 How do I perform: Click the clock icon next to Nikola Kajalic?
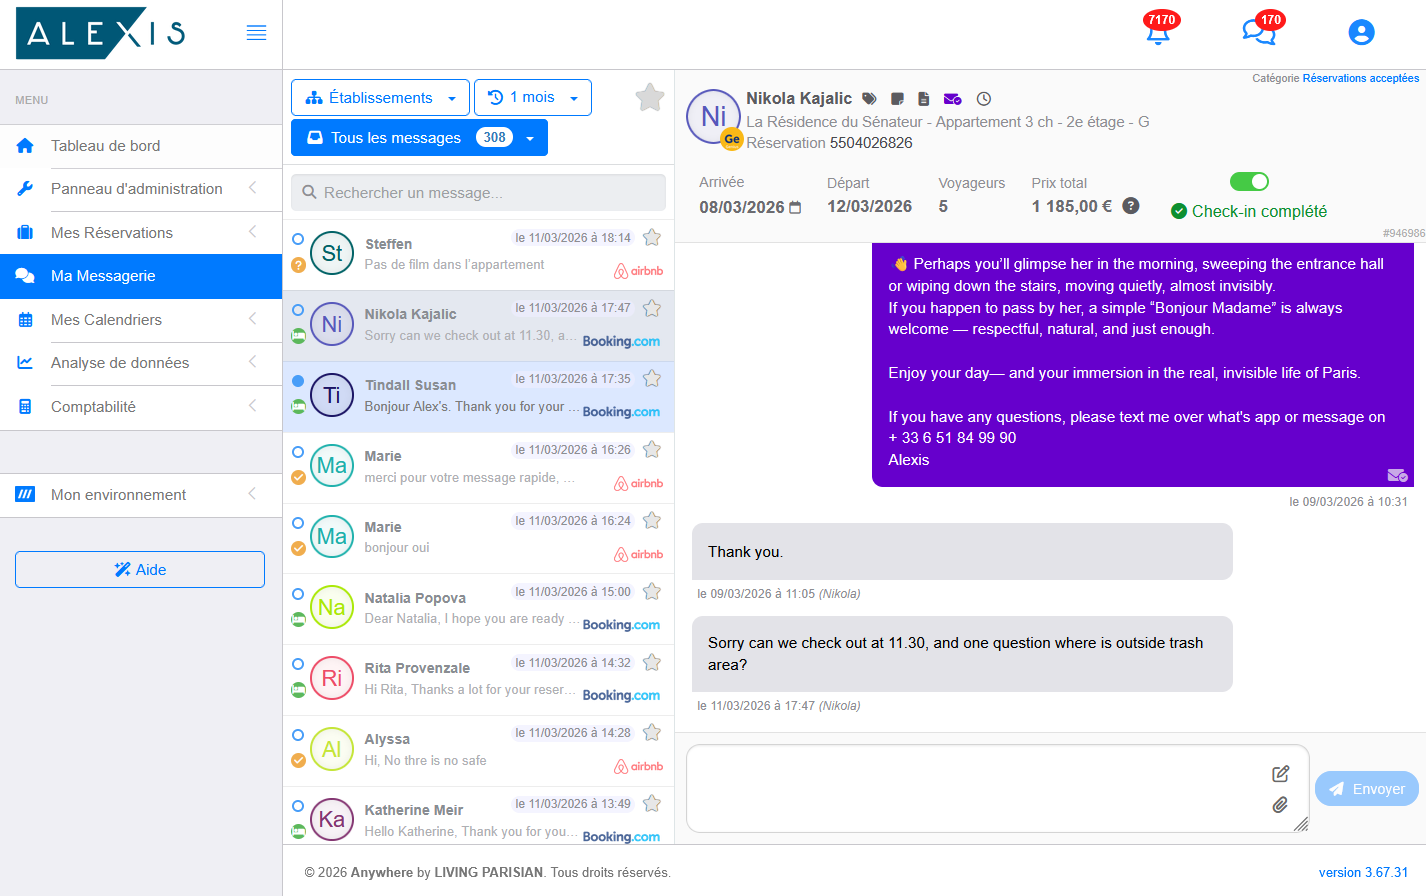coord(983,98)
